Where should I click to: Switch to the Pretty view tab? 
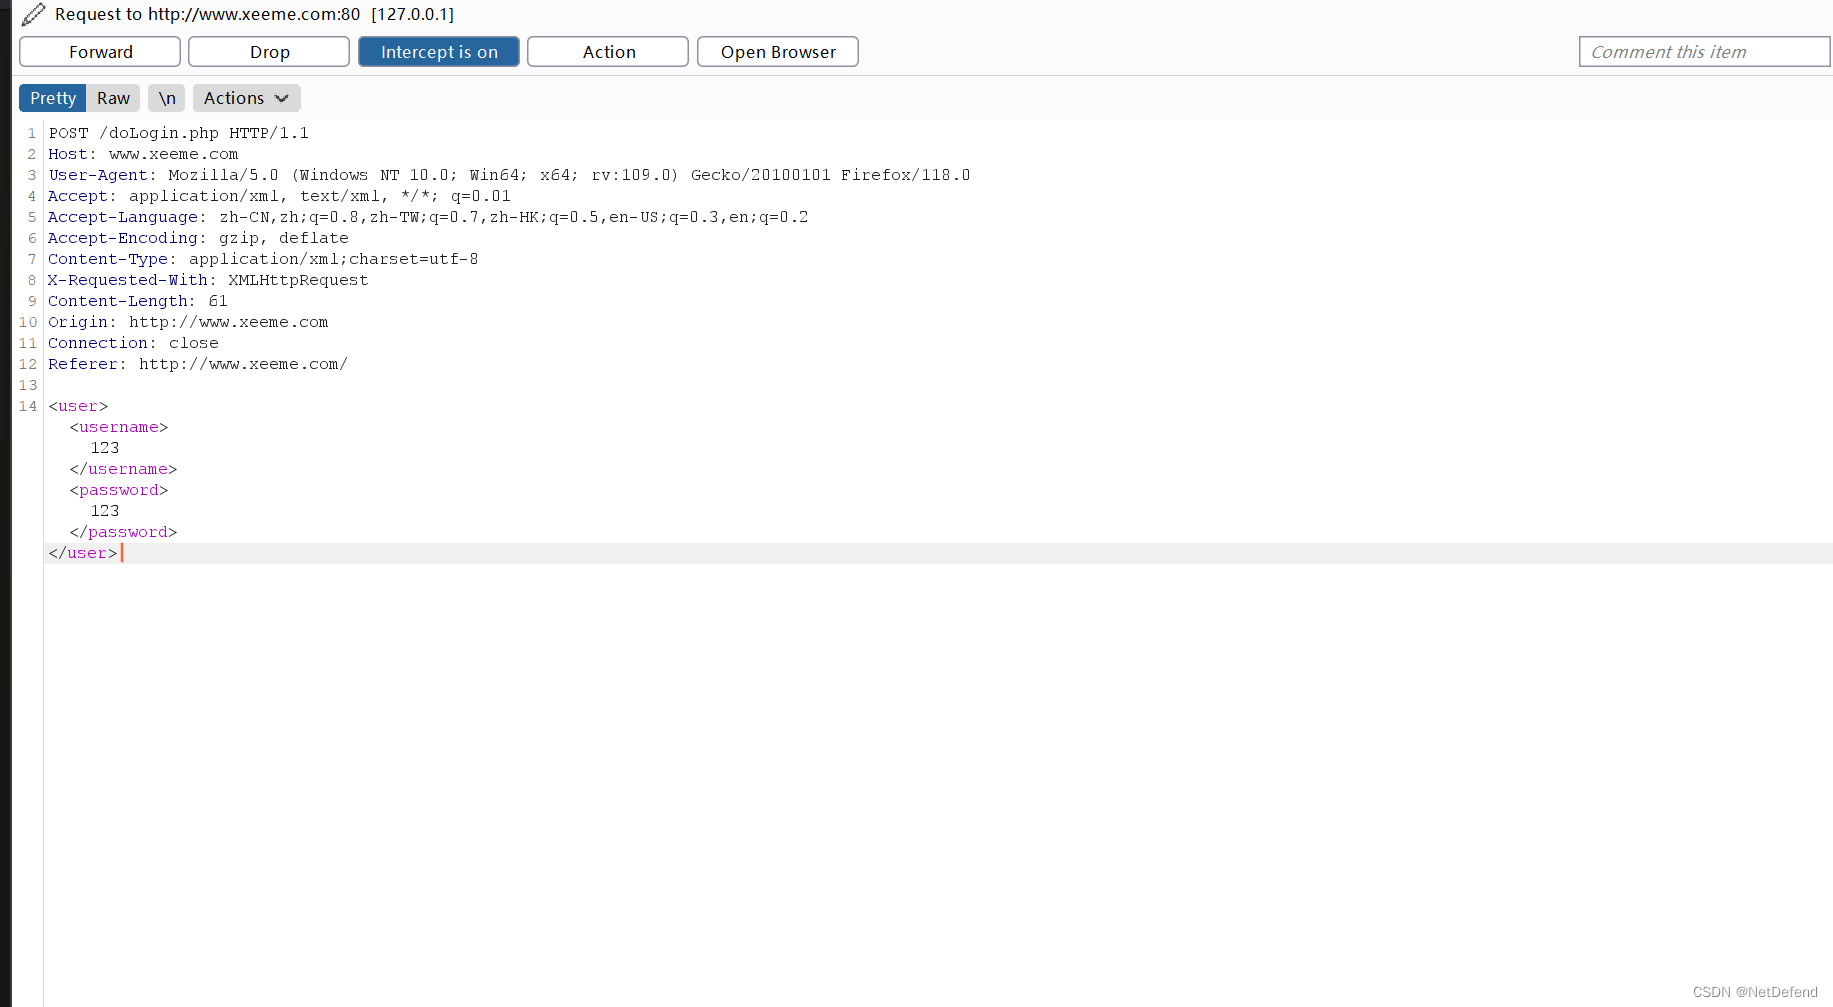[x=53, y=98]
